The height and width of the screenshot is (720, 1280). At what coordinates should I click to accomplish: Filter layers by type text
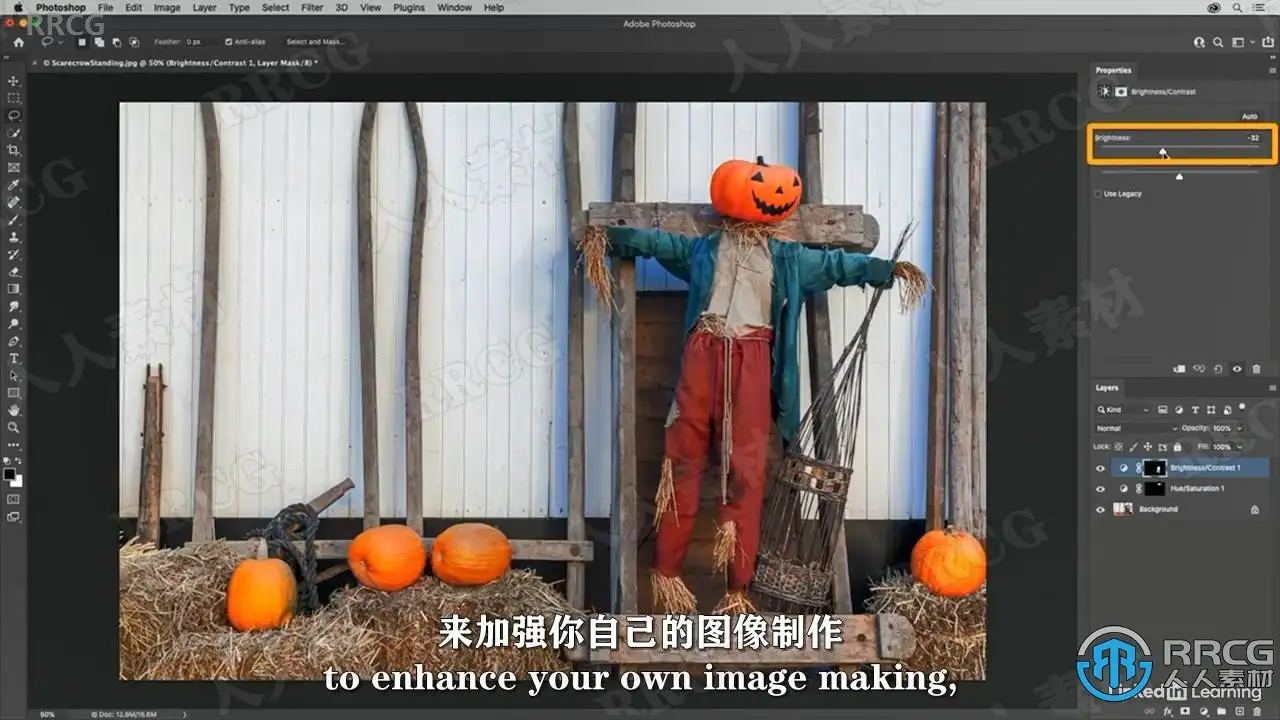[x=1195, y=410]
